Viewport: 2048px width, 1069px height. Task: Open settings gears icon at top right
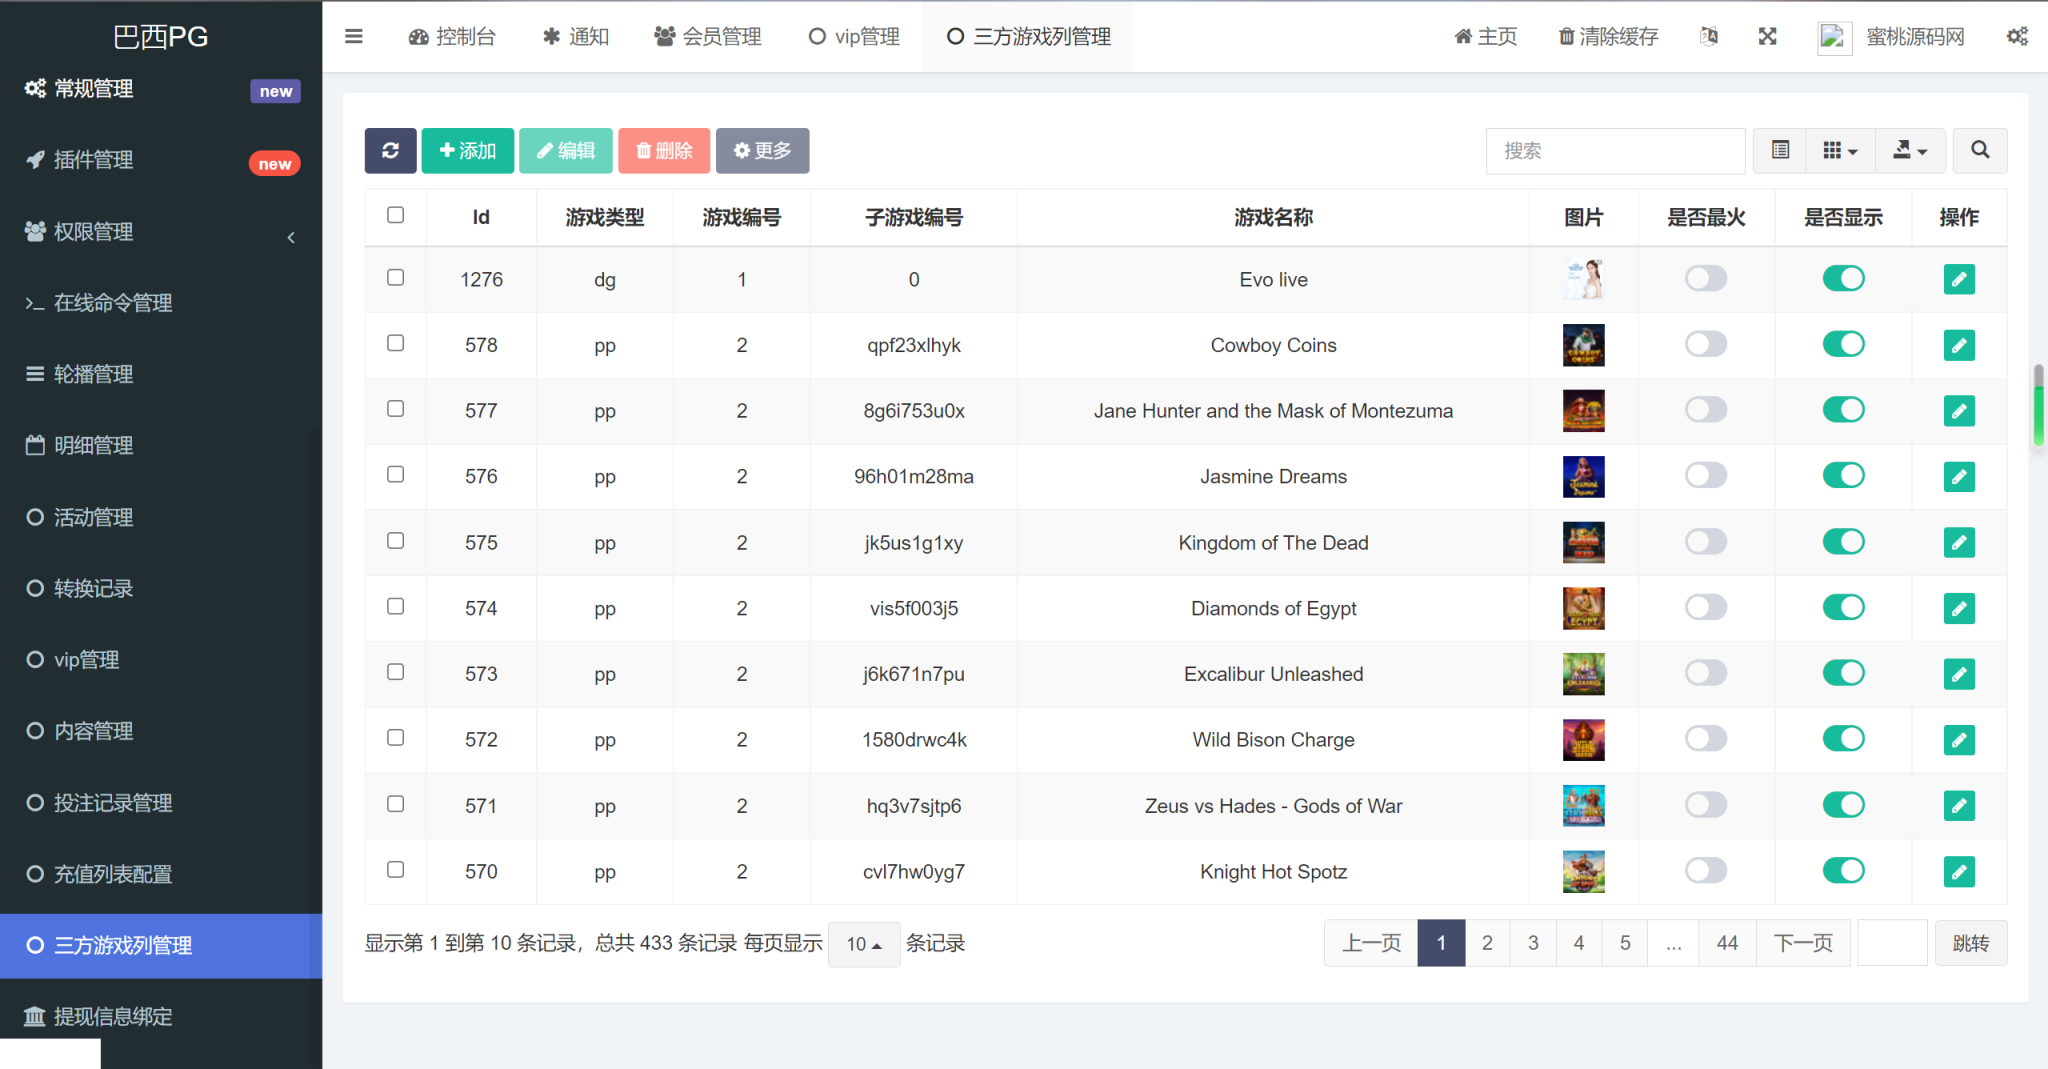click(2017, 37)
